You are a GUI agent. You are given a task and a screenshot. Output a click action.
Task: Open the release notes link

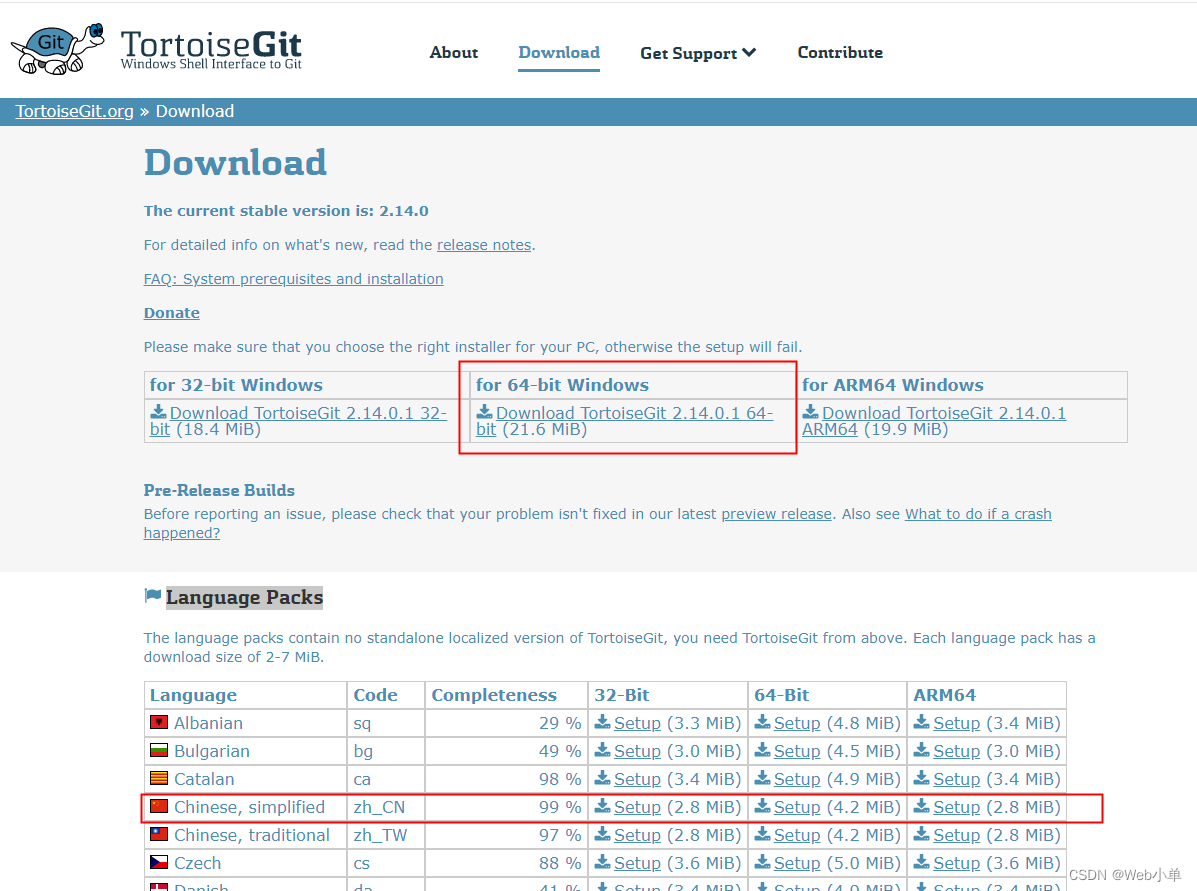(x=484, y=245)
